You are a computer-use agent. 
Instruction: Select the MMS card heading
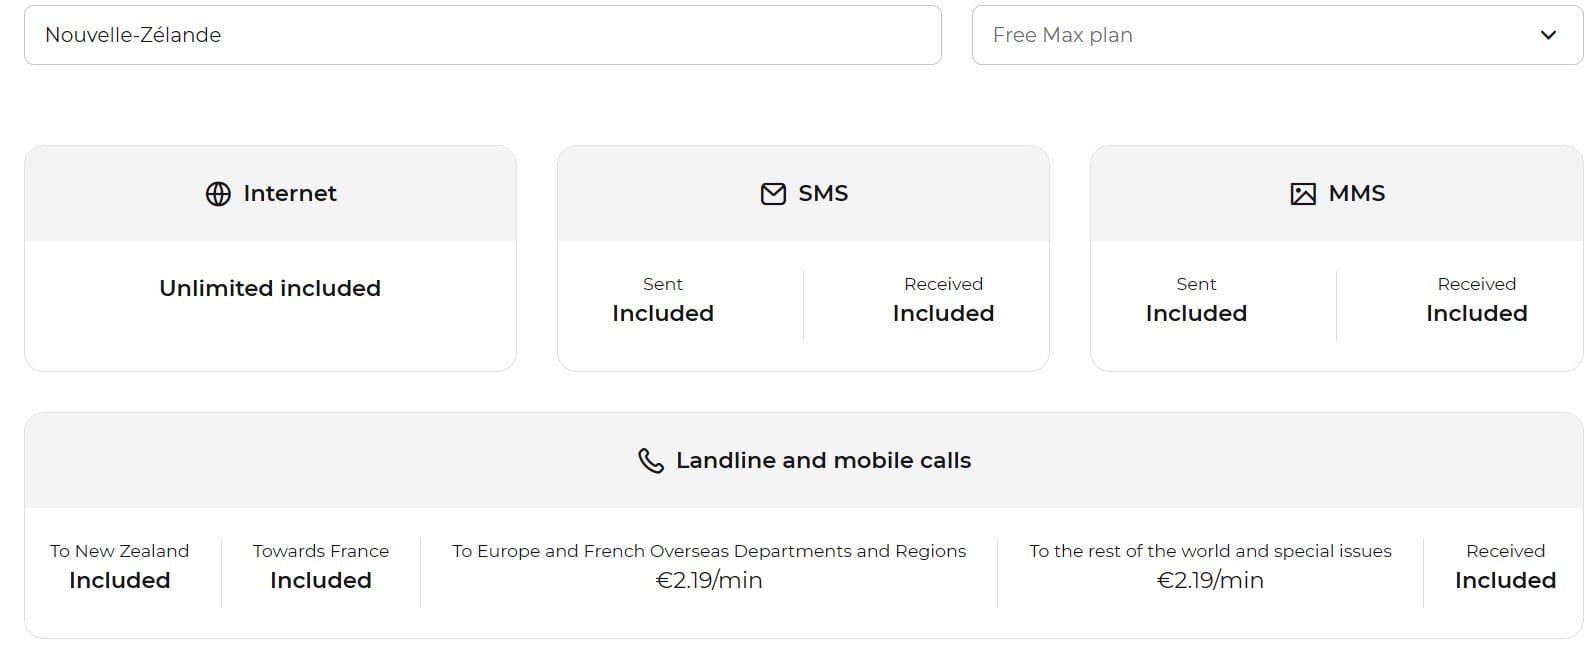coord(1357,194)
